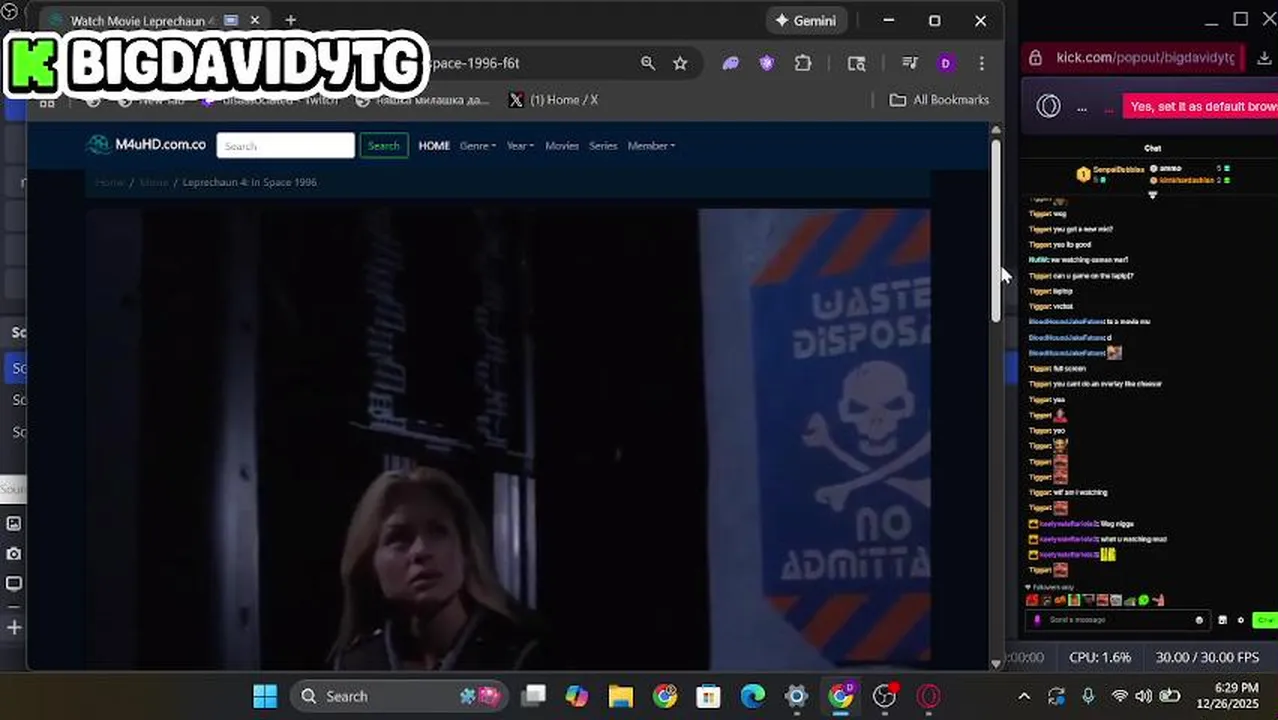
Task: Open Windows Start menu
Action: [x=265, y=696]
